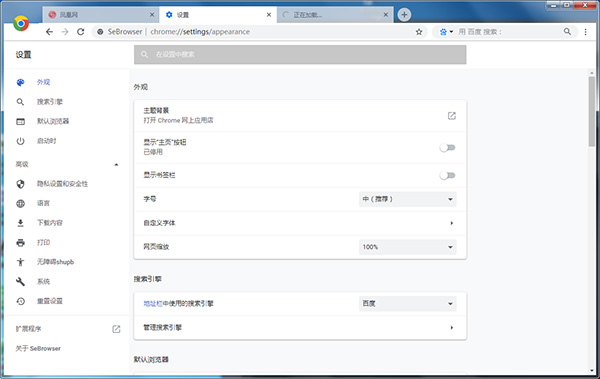
Task: Open 启动时 section in sidebar
Action: [47, 141]
